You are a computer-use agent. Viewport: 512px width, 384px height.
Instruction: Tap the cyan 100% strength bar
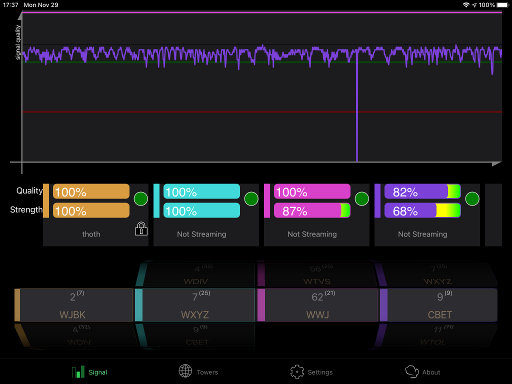(x=201, y=211)
